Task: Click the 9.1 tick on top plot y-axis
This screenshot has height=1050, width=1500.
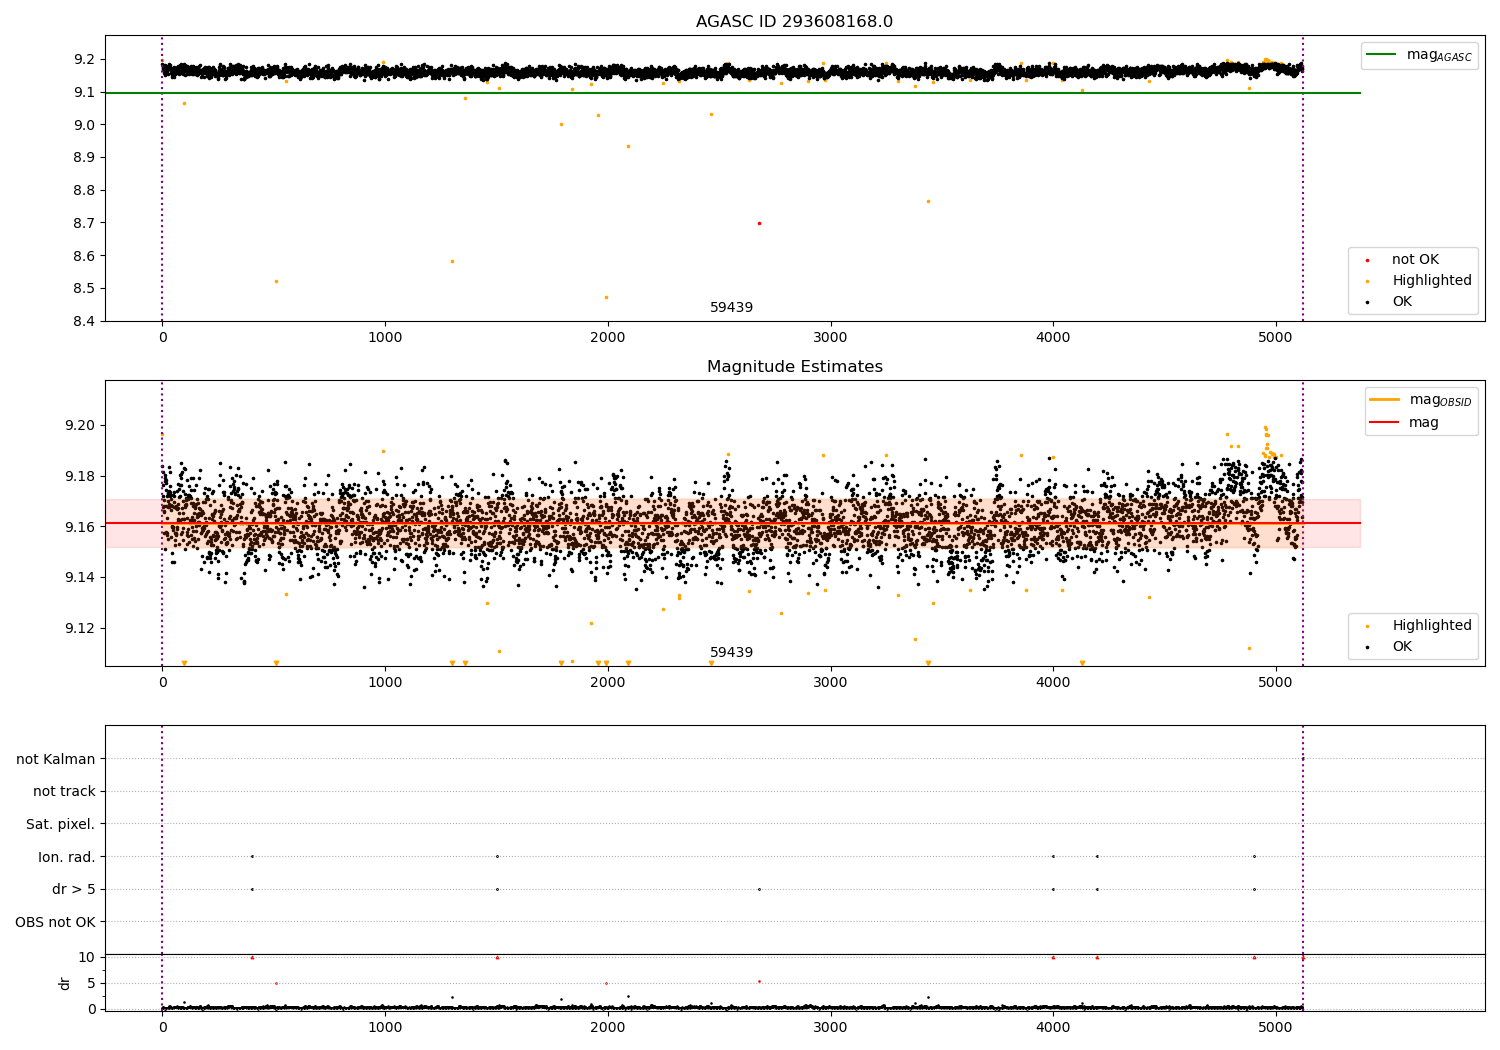Action: (x=85, y=92)
